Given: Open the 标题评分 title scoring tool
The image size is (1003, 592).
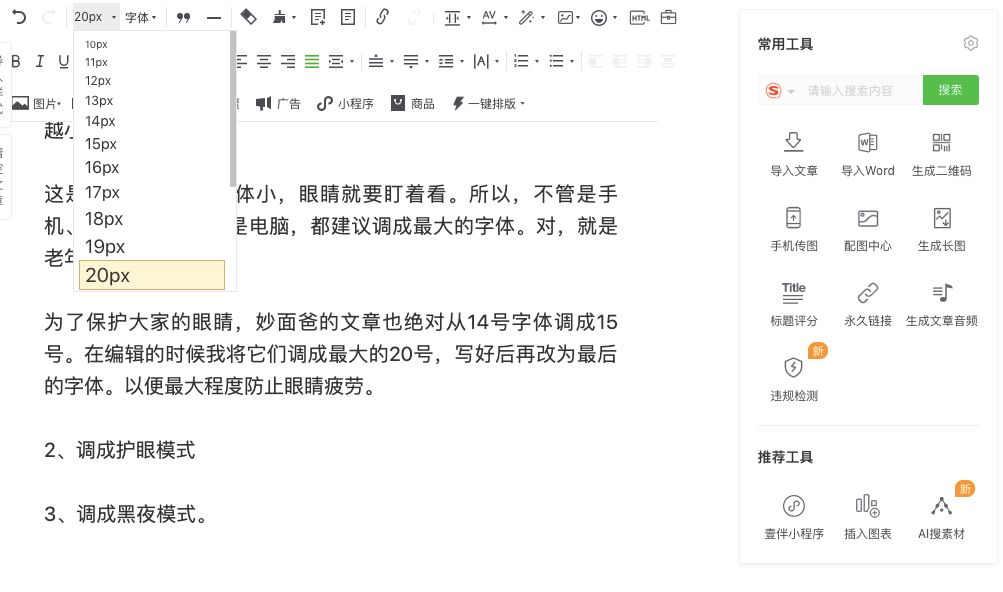Looking at the screenshot, I should click(x=793, y=304).
